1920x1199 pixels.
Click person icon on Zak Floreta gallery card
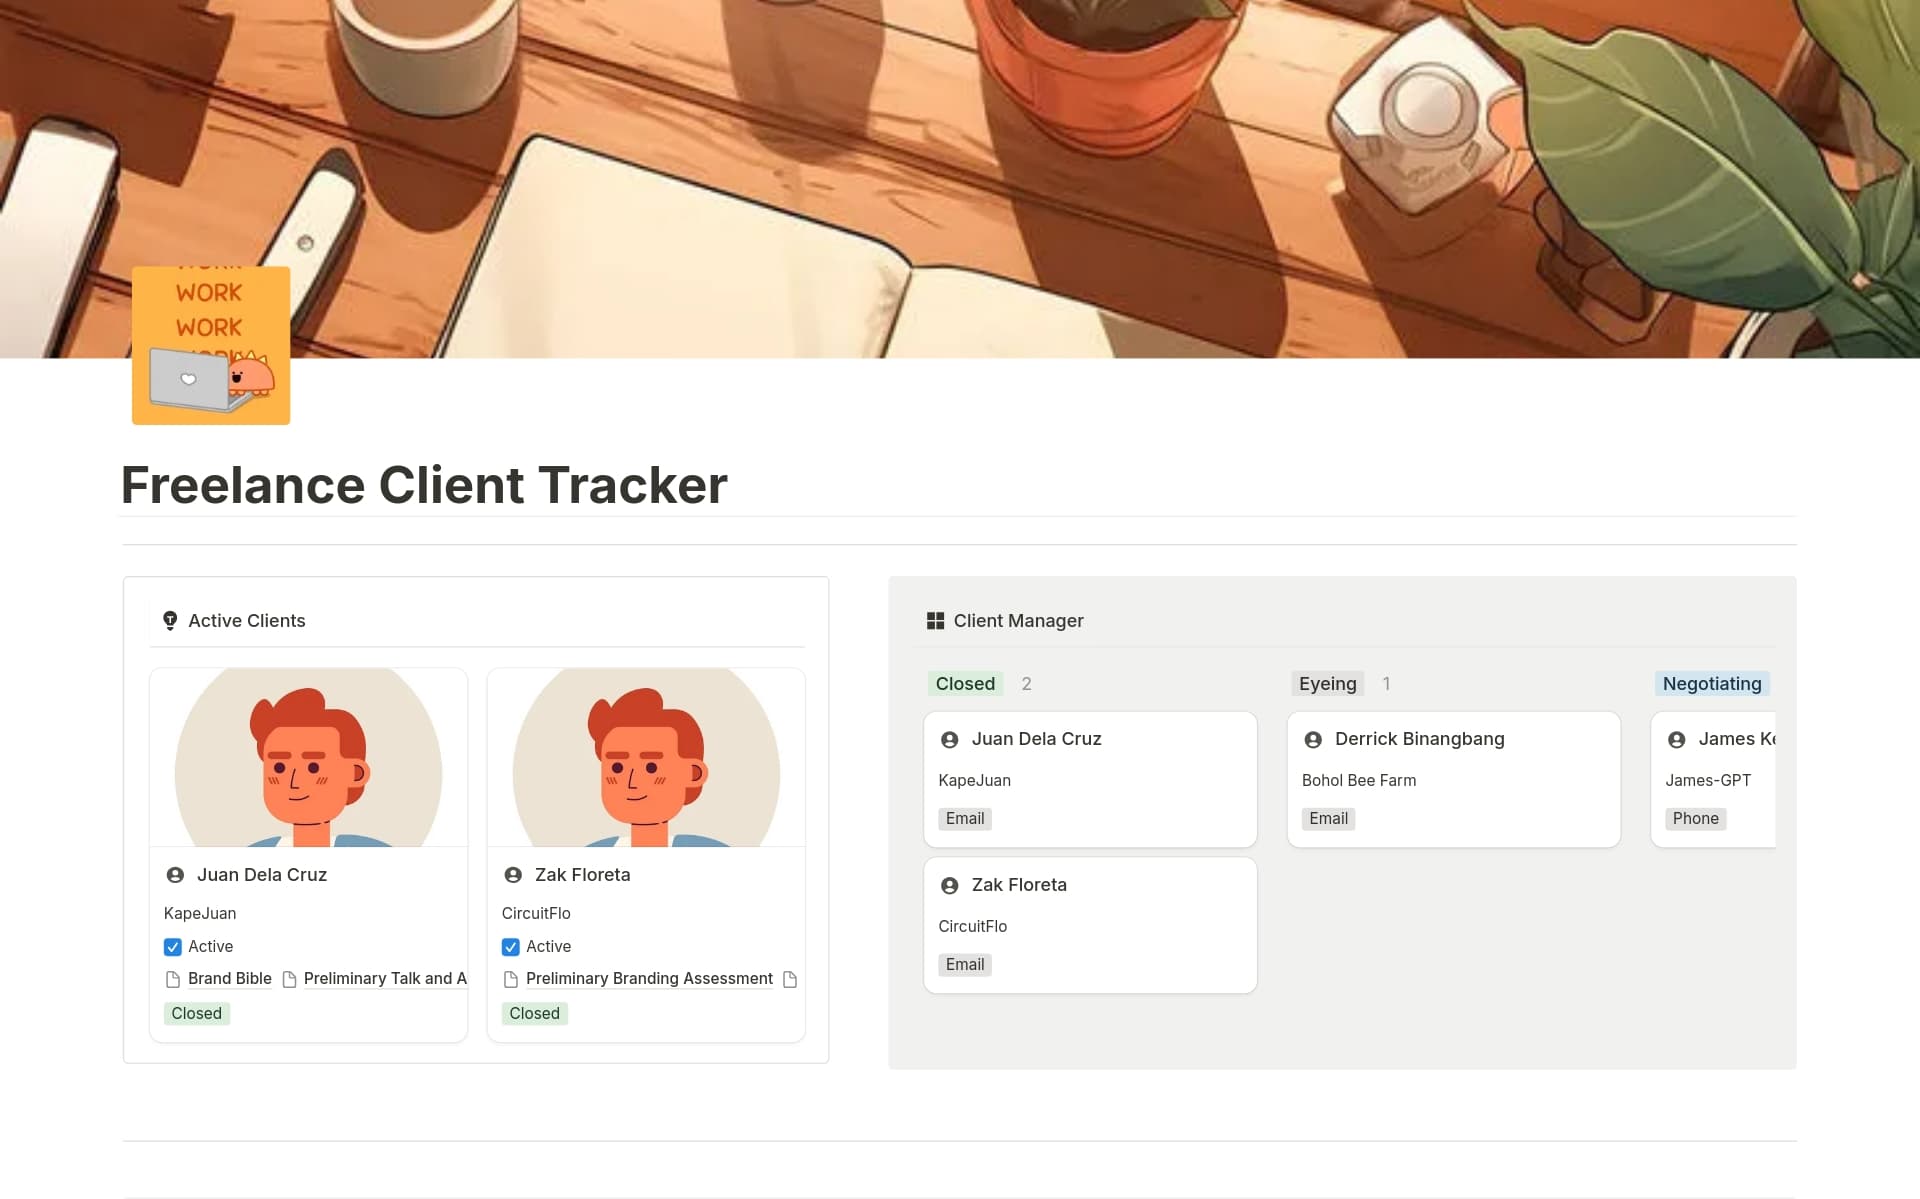click(513, 875)
